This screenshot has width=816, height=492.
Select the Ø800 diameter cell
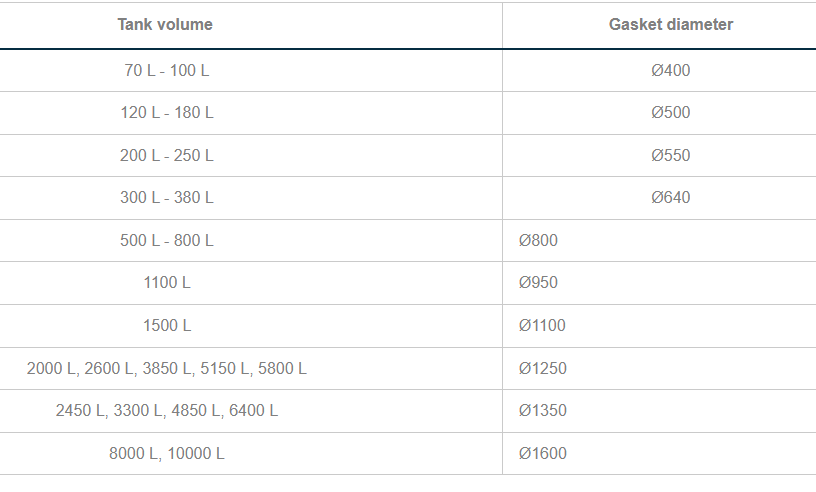pos(538,241)
